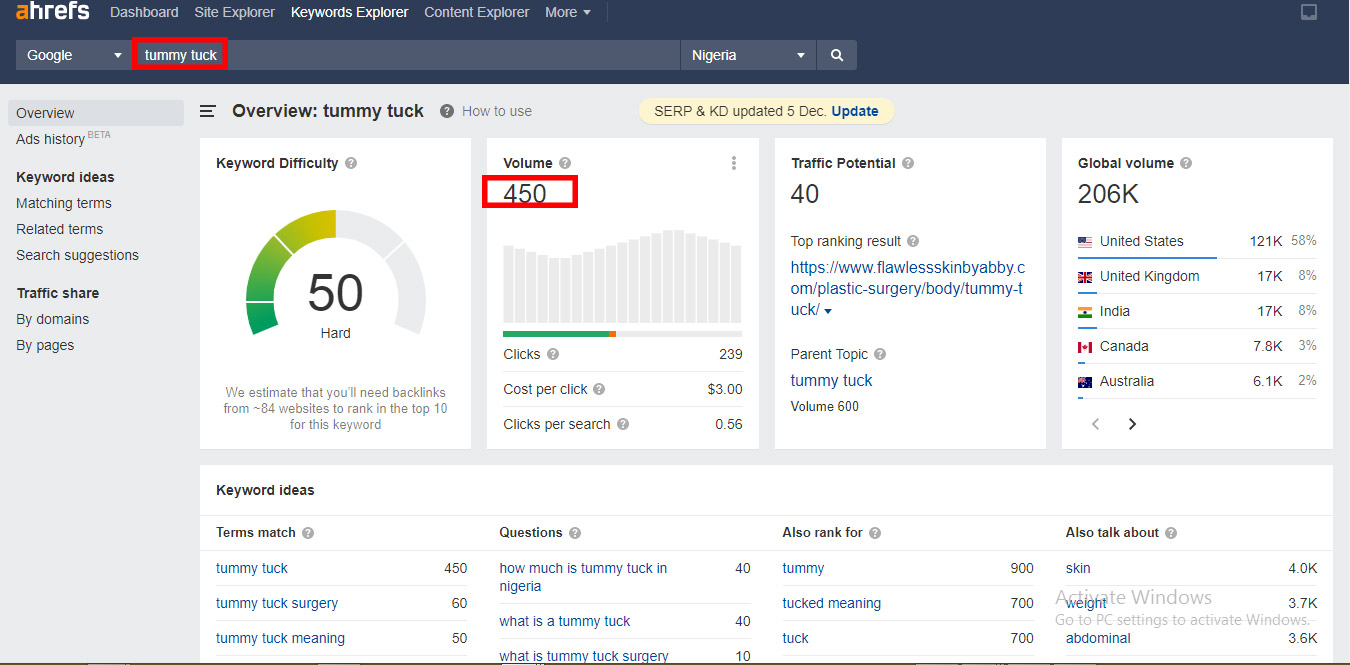1350x665 pixels.
Task: Click the ahrefs logo
Action: point(53,12)
